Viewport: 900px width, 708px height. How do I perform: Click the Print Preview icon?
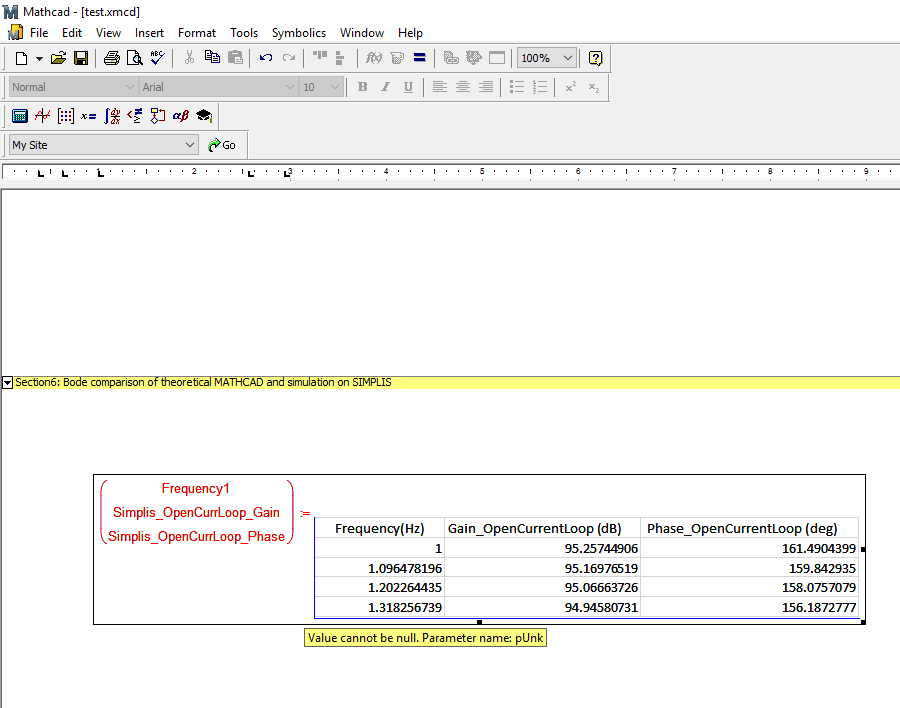(134, 58)
